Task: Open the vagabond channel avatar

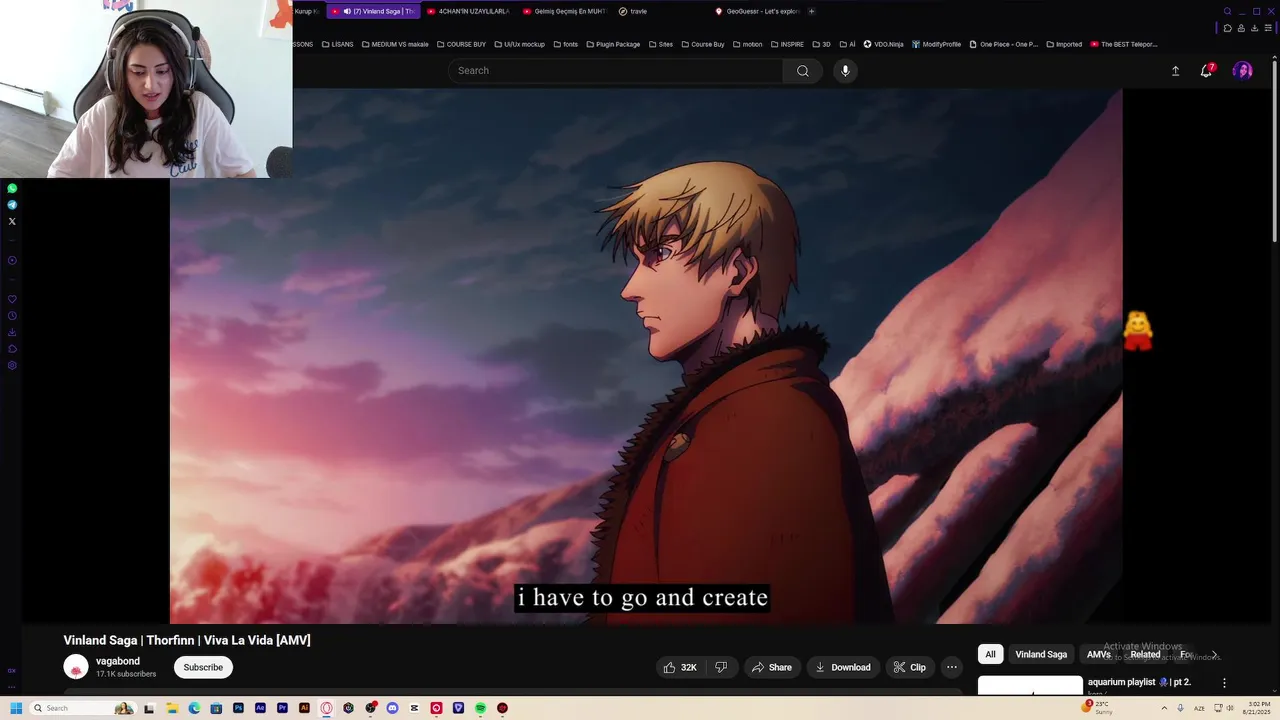Action: click(76, 667)
